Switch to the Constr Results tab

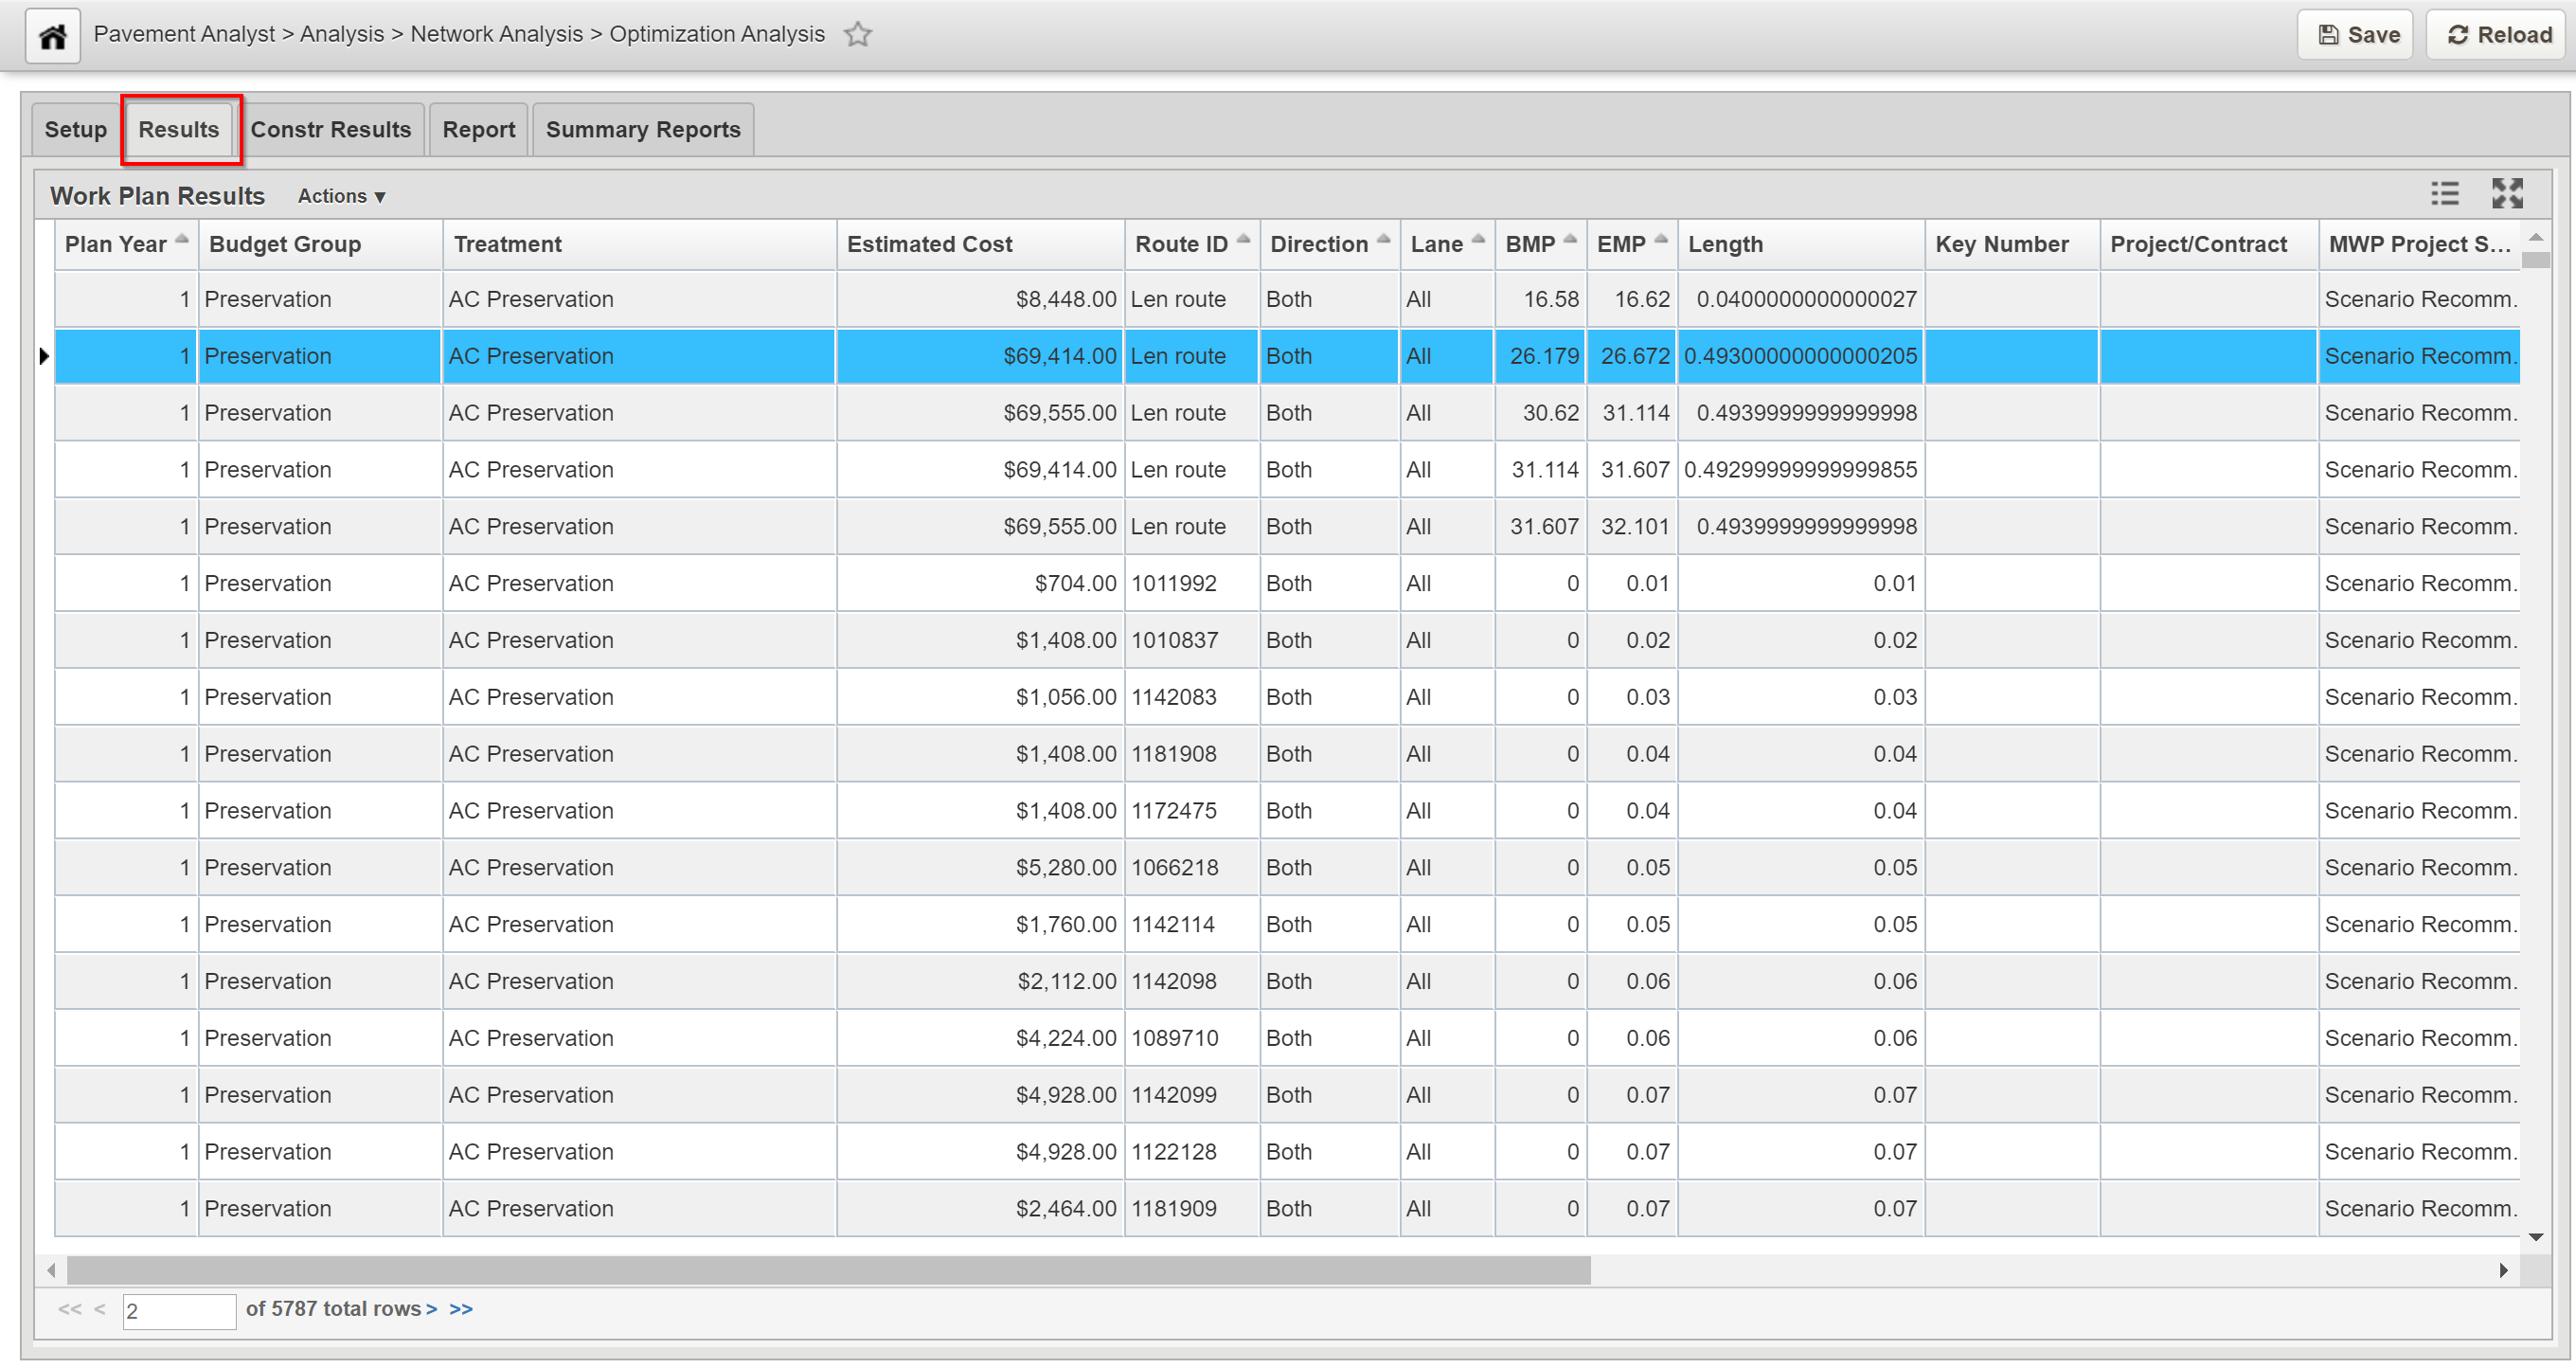330,130
